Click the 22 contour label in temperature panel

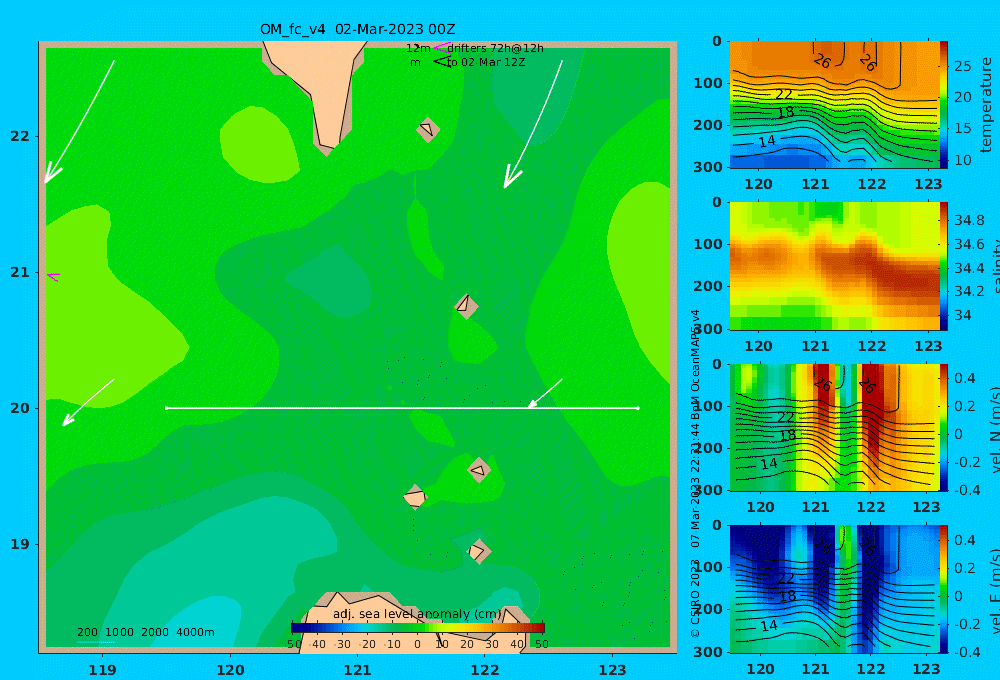[784, 94]
